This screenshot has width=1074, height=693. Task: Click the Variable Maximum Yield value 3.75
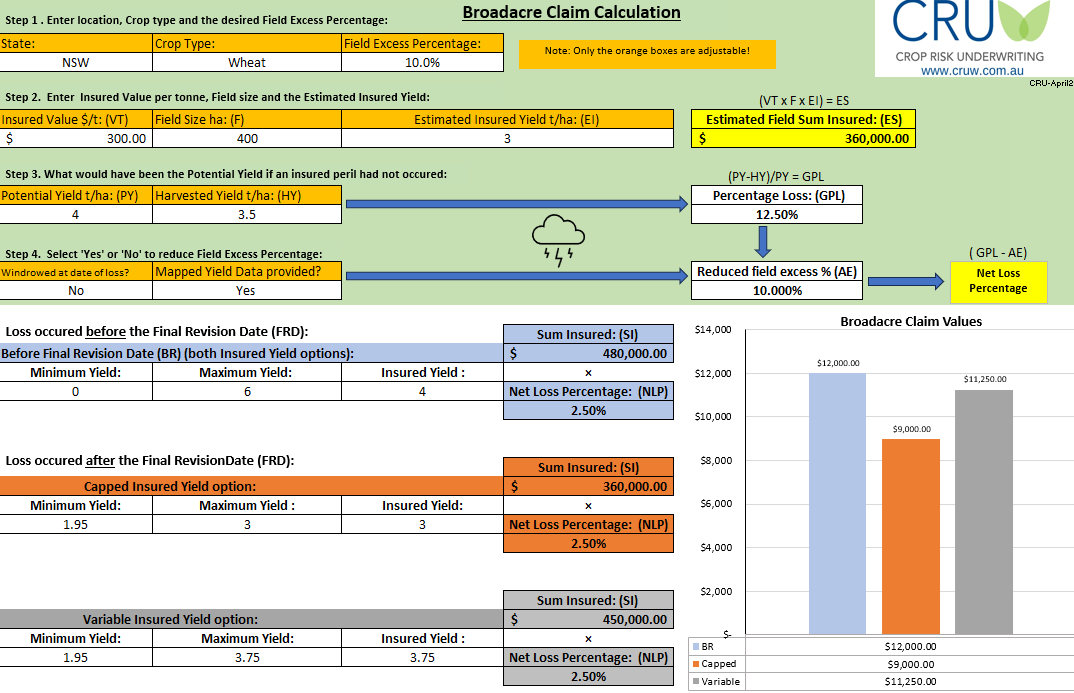pos(247,657)
